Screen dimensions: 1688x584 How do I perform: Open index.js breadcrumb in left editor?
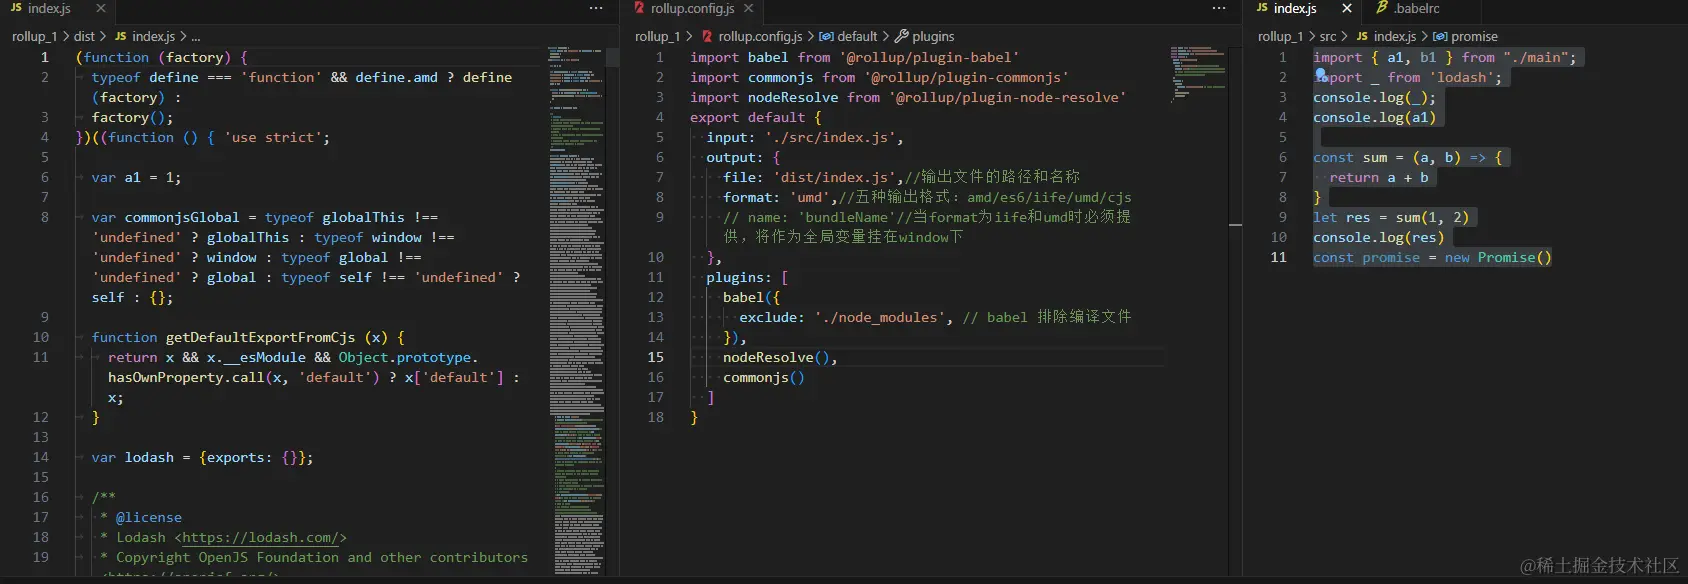(153, 36)
